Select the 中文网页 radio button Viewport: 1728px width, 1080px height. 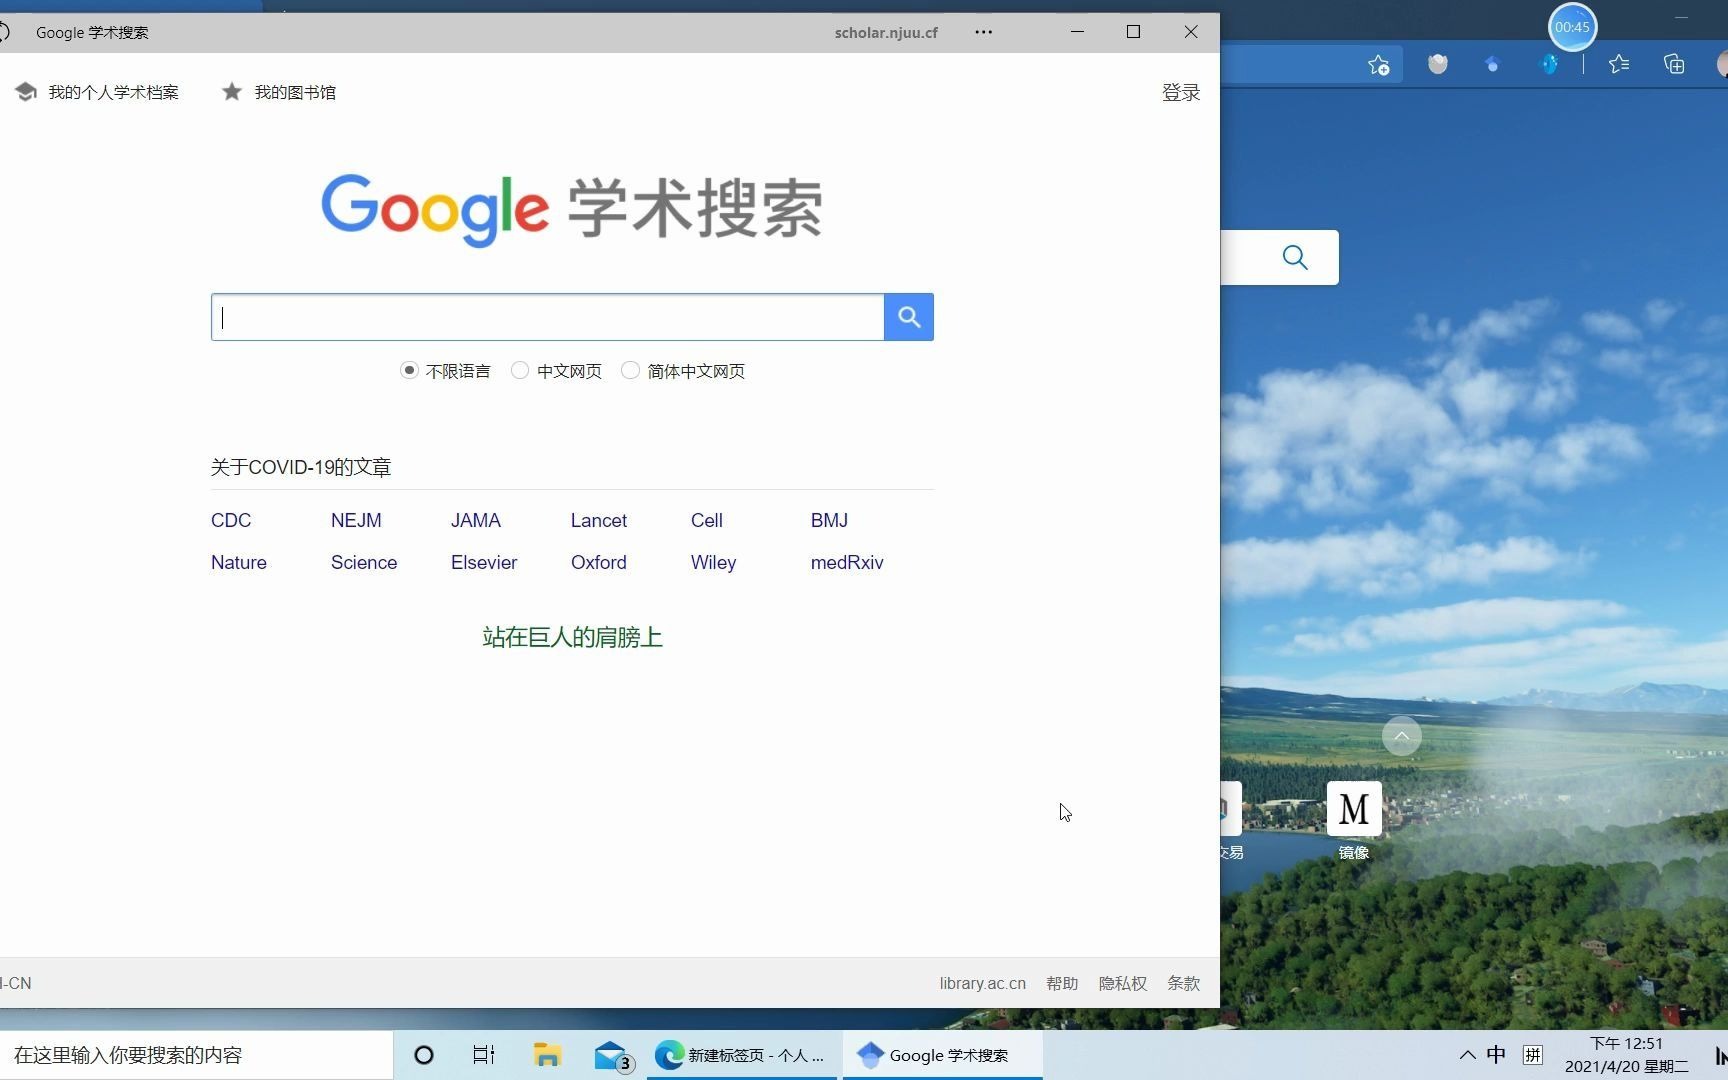(520, 370)
